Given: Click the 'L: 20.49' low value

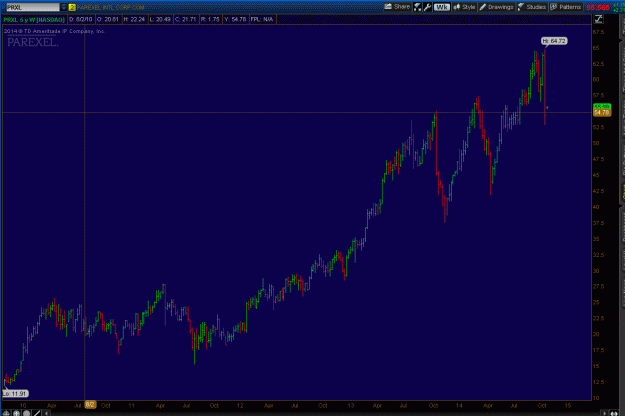Looking at the screenshot, I should pos(160,19).
